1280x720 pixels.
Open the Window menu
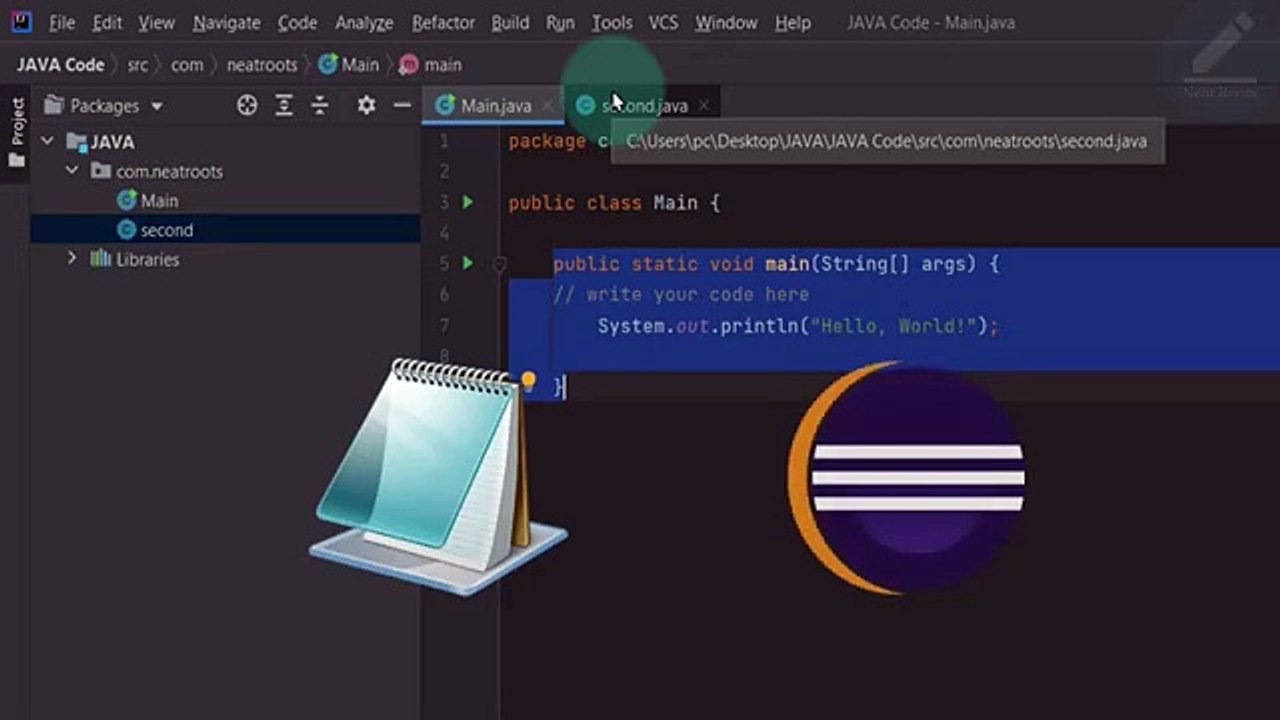pos(726,22)
